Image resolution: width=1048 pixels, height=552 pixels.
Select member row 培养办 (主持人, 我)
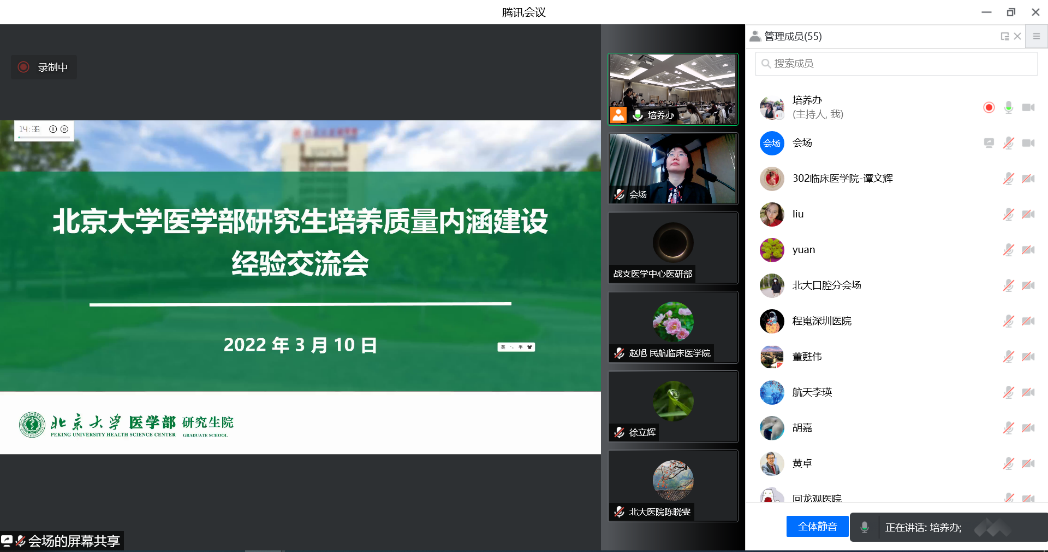click(x=896, y=107)
